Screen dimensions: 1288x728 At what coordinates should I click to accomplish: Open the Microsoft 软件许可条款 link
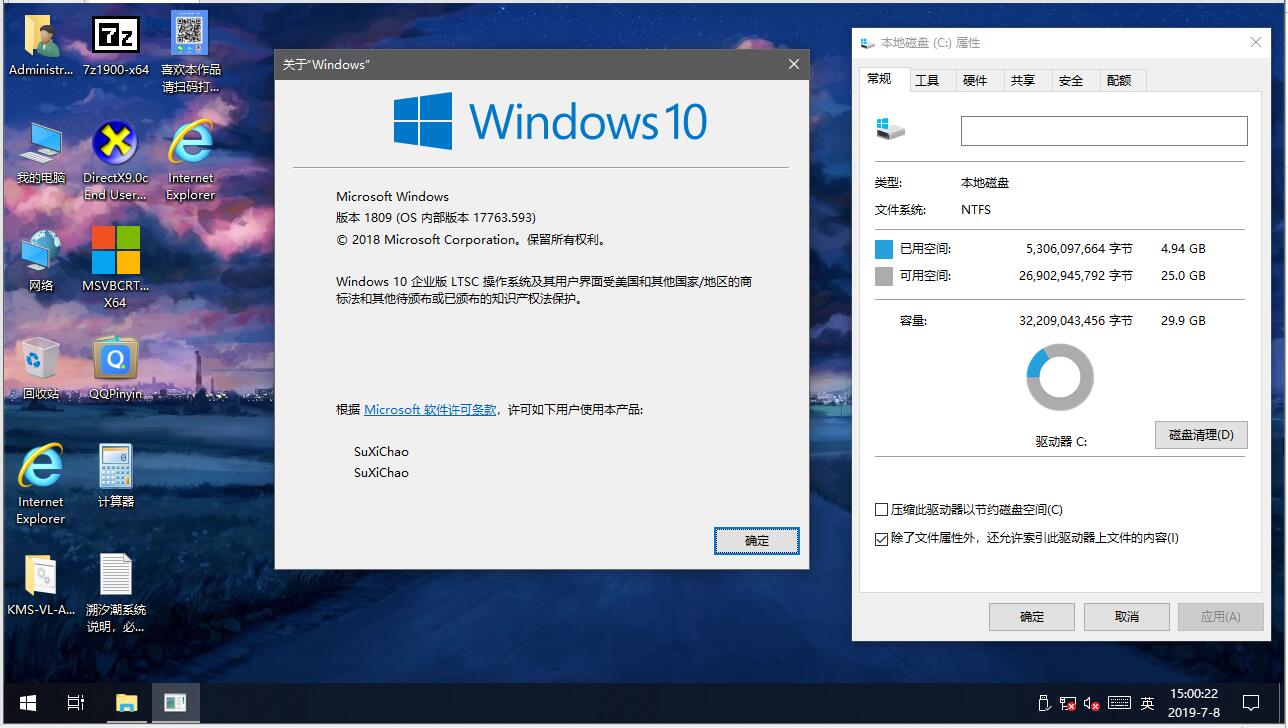pos(430,409)
